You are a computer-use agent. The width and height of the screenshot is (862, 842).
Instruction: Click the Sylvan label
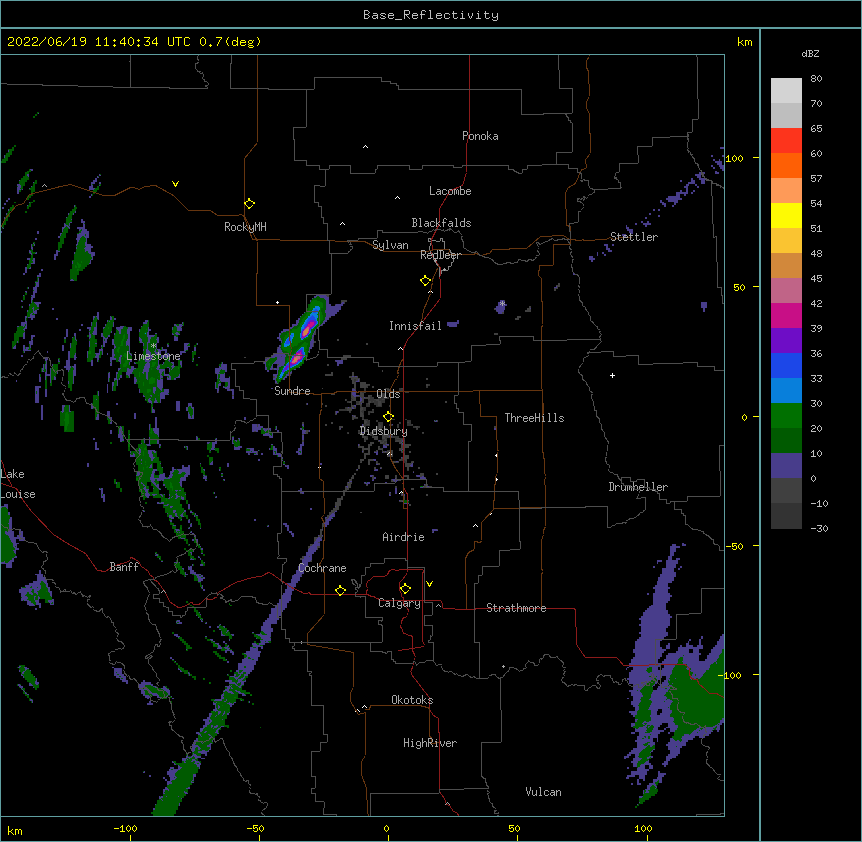(390, 245)
